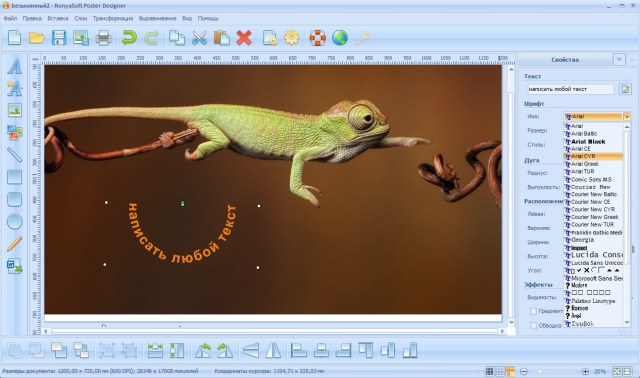Choose Courier New CYR from the font list
The height and width of the screenshot is (378, 640).
coord(593,209)
